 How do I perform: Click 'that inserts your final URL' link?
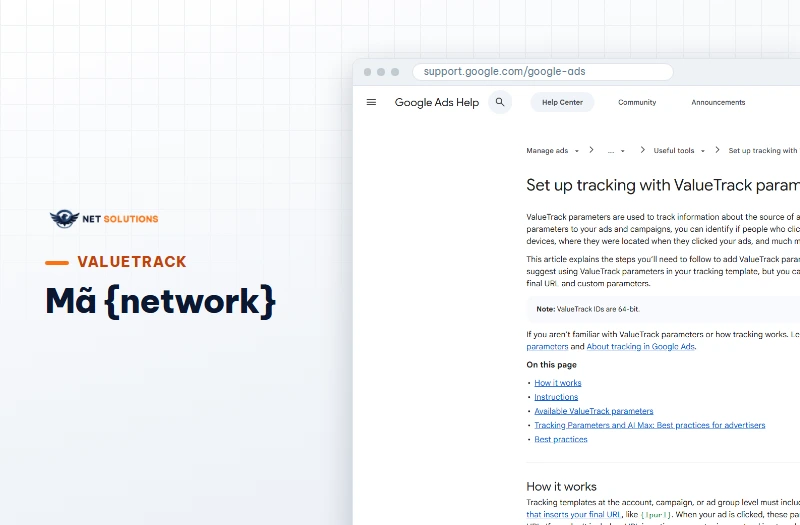pyautogui.click(x=573, y=514)
